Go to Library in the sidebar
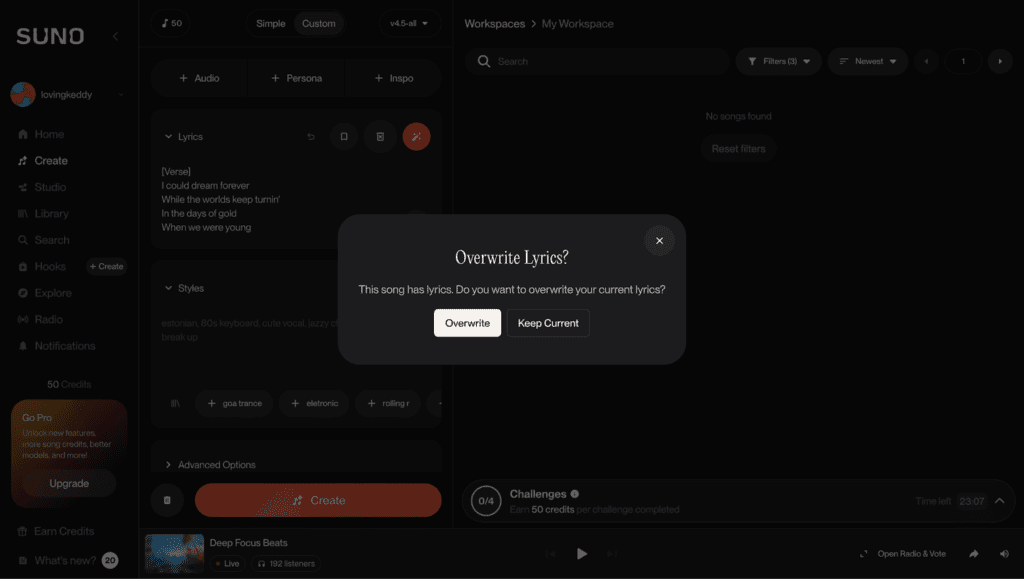This screenshot has height=579, width=1024. point(51,214)
